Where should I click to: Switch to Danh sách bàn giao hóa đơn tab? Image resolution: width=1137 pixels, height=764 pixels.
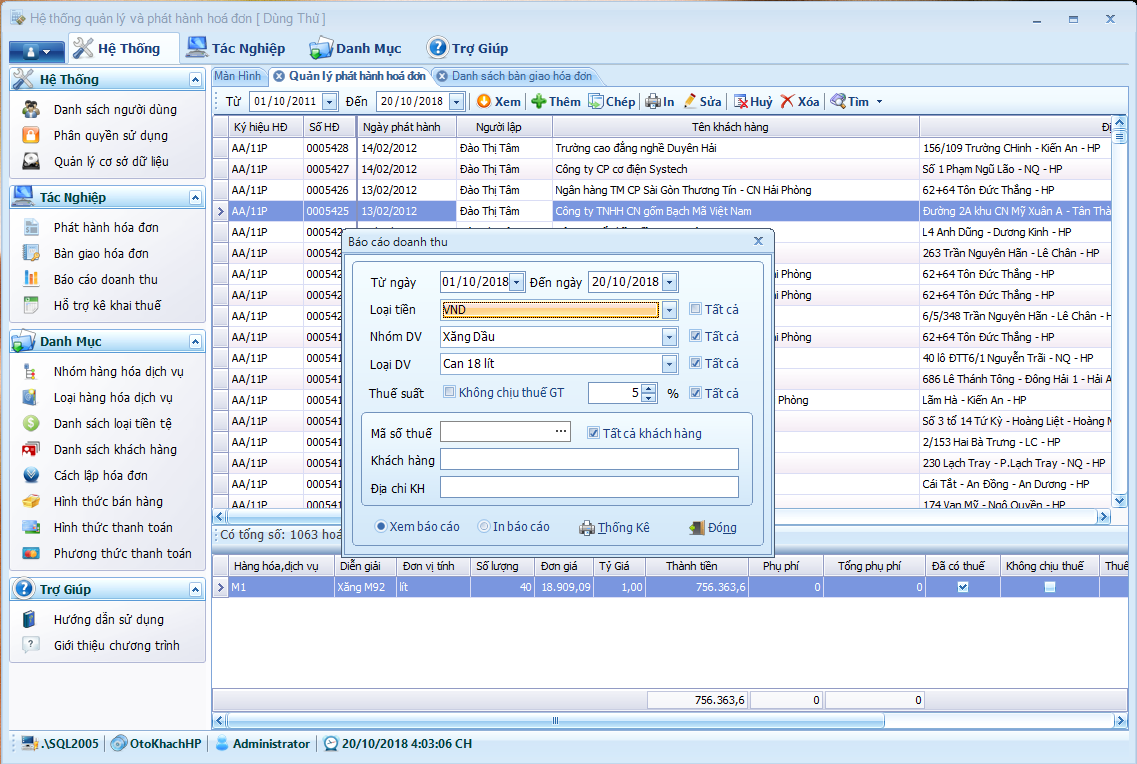pyautogui.click(x=521, y=76)
